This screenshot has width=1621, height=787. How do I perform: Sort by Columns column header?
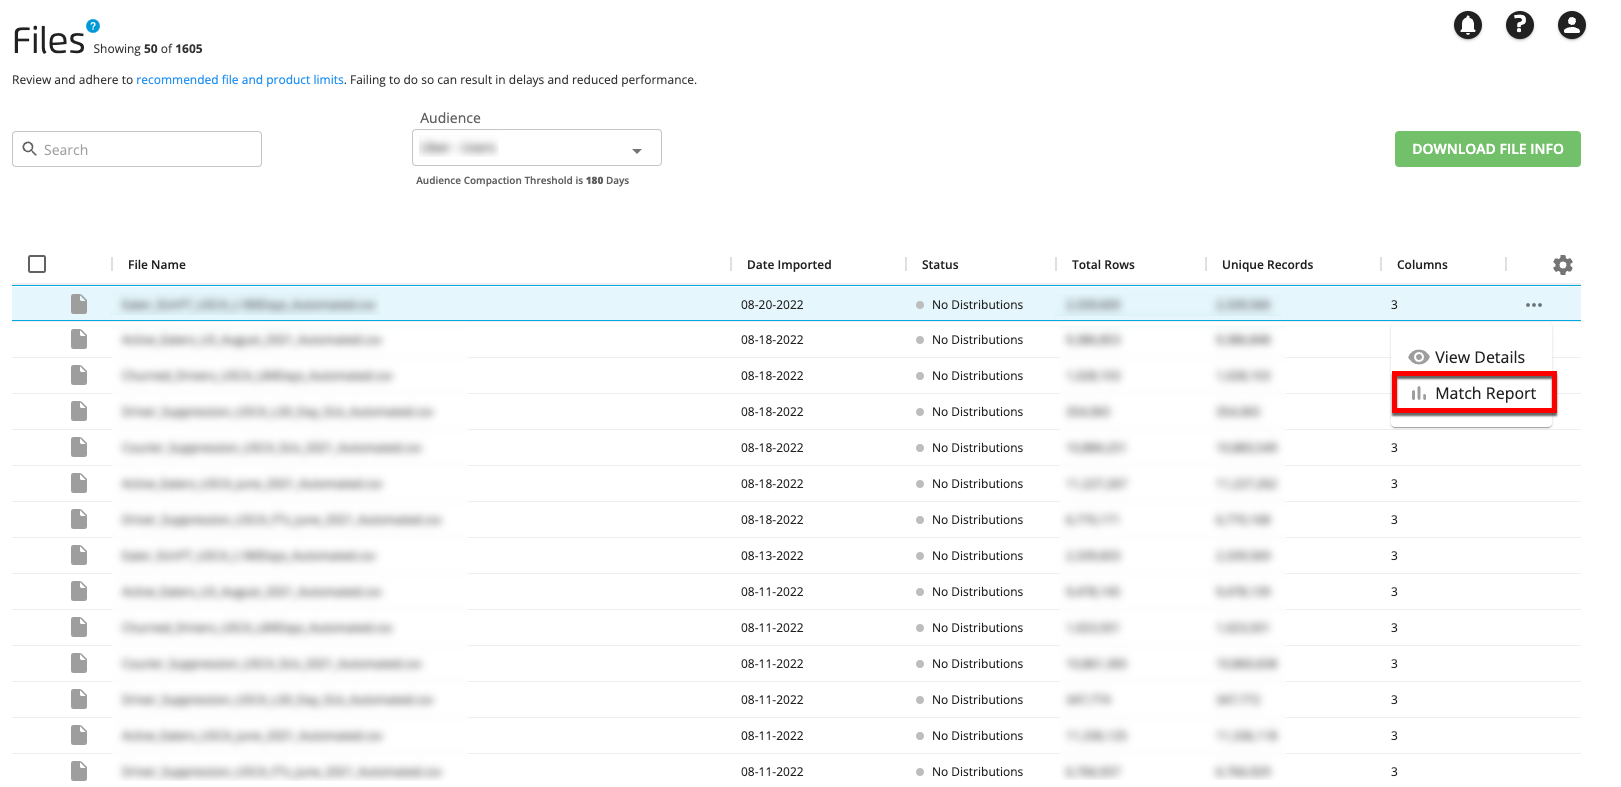pos(1422,265)
